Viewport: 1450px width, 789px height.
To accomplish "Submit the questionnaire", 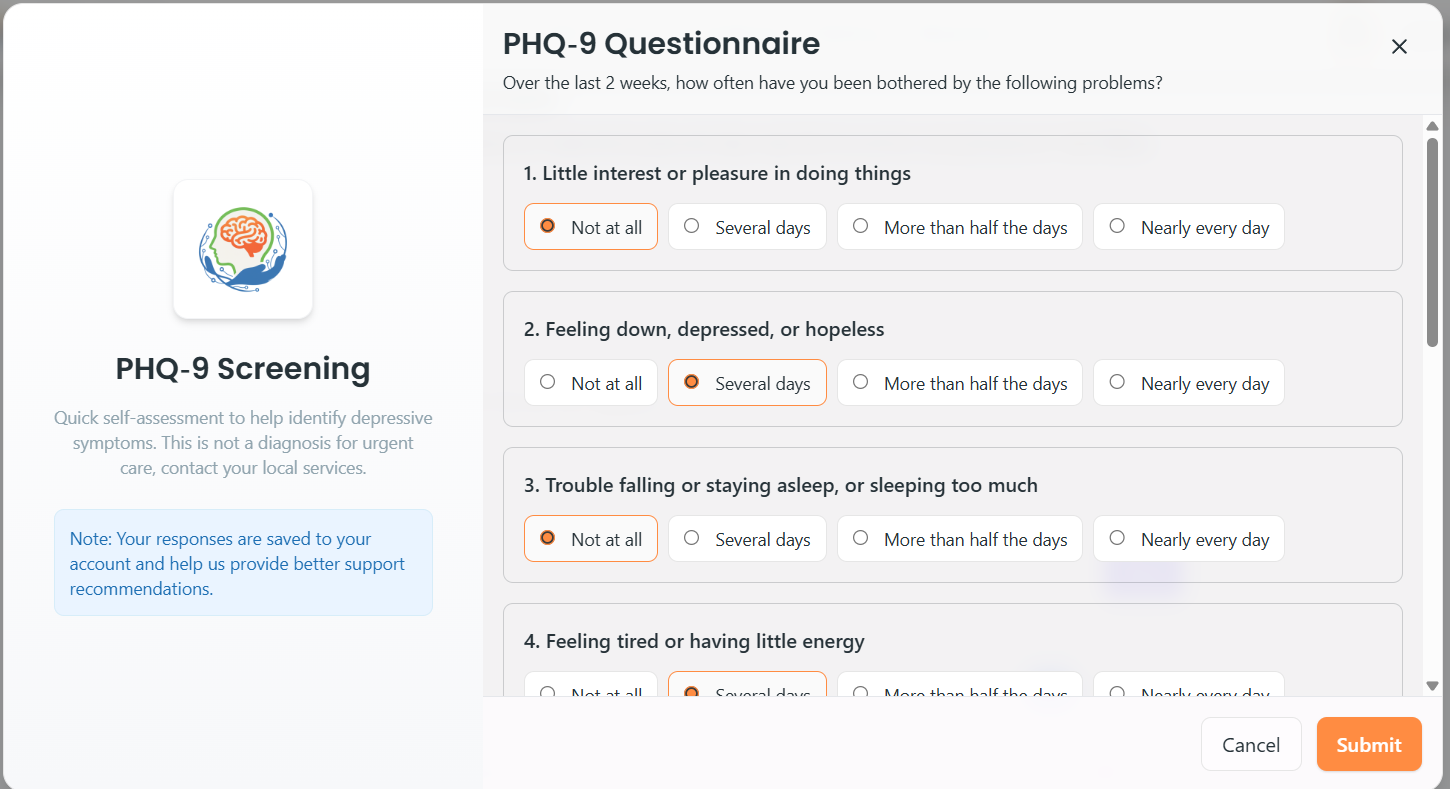I will point(1368,744).
